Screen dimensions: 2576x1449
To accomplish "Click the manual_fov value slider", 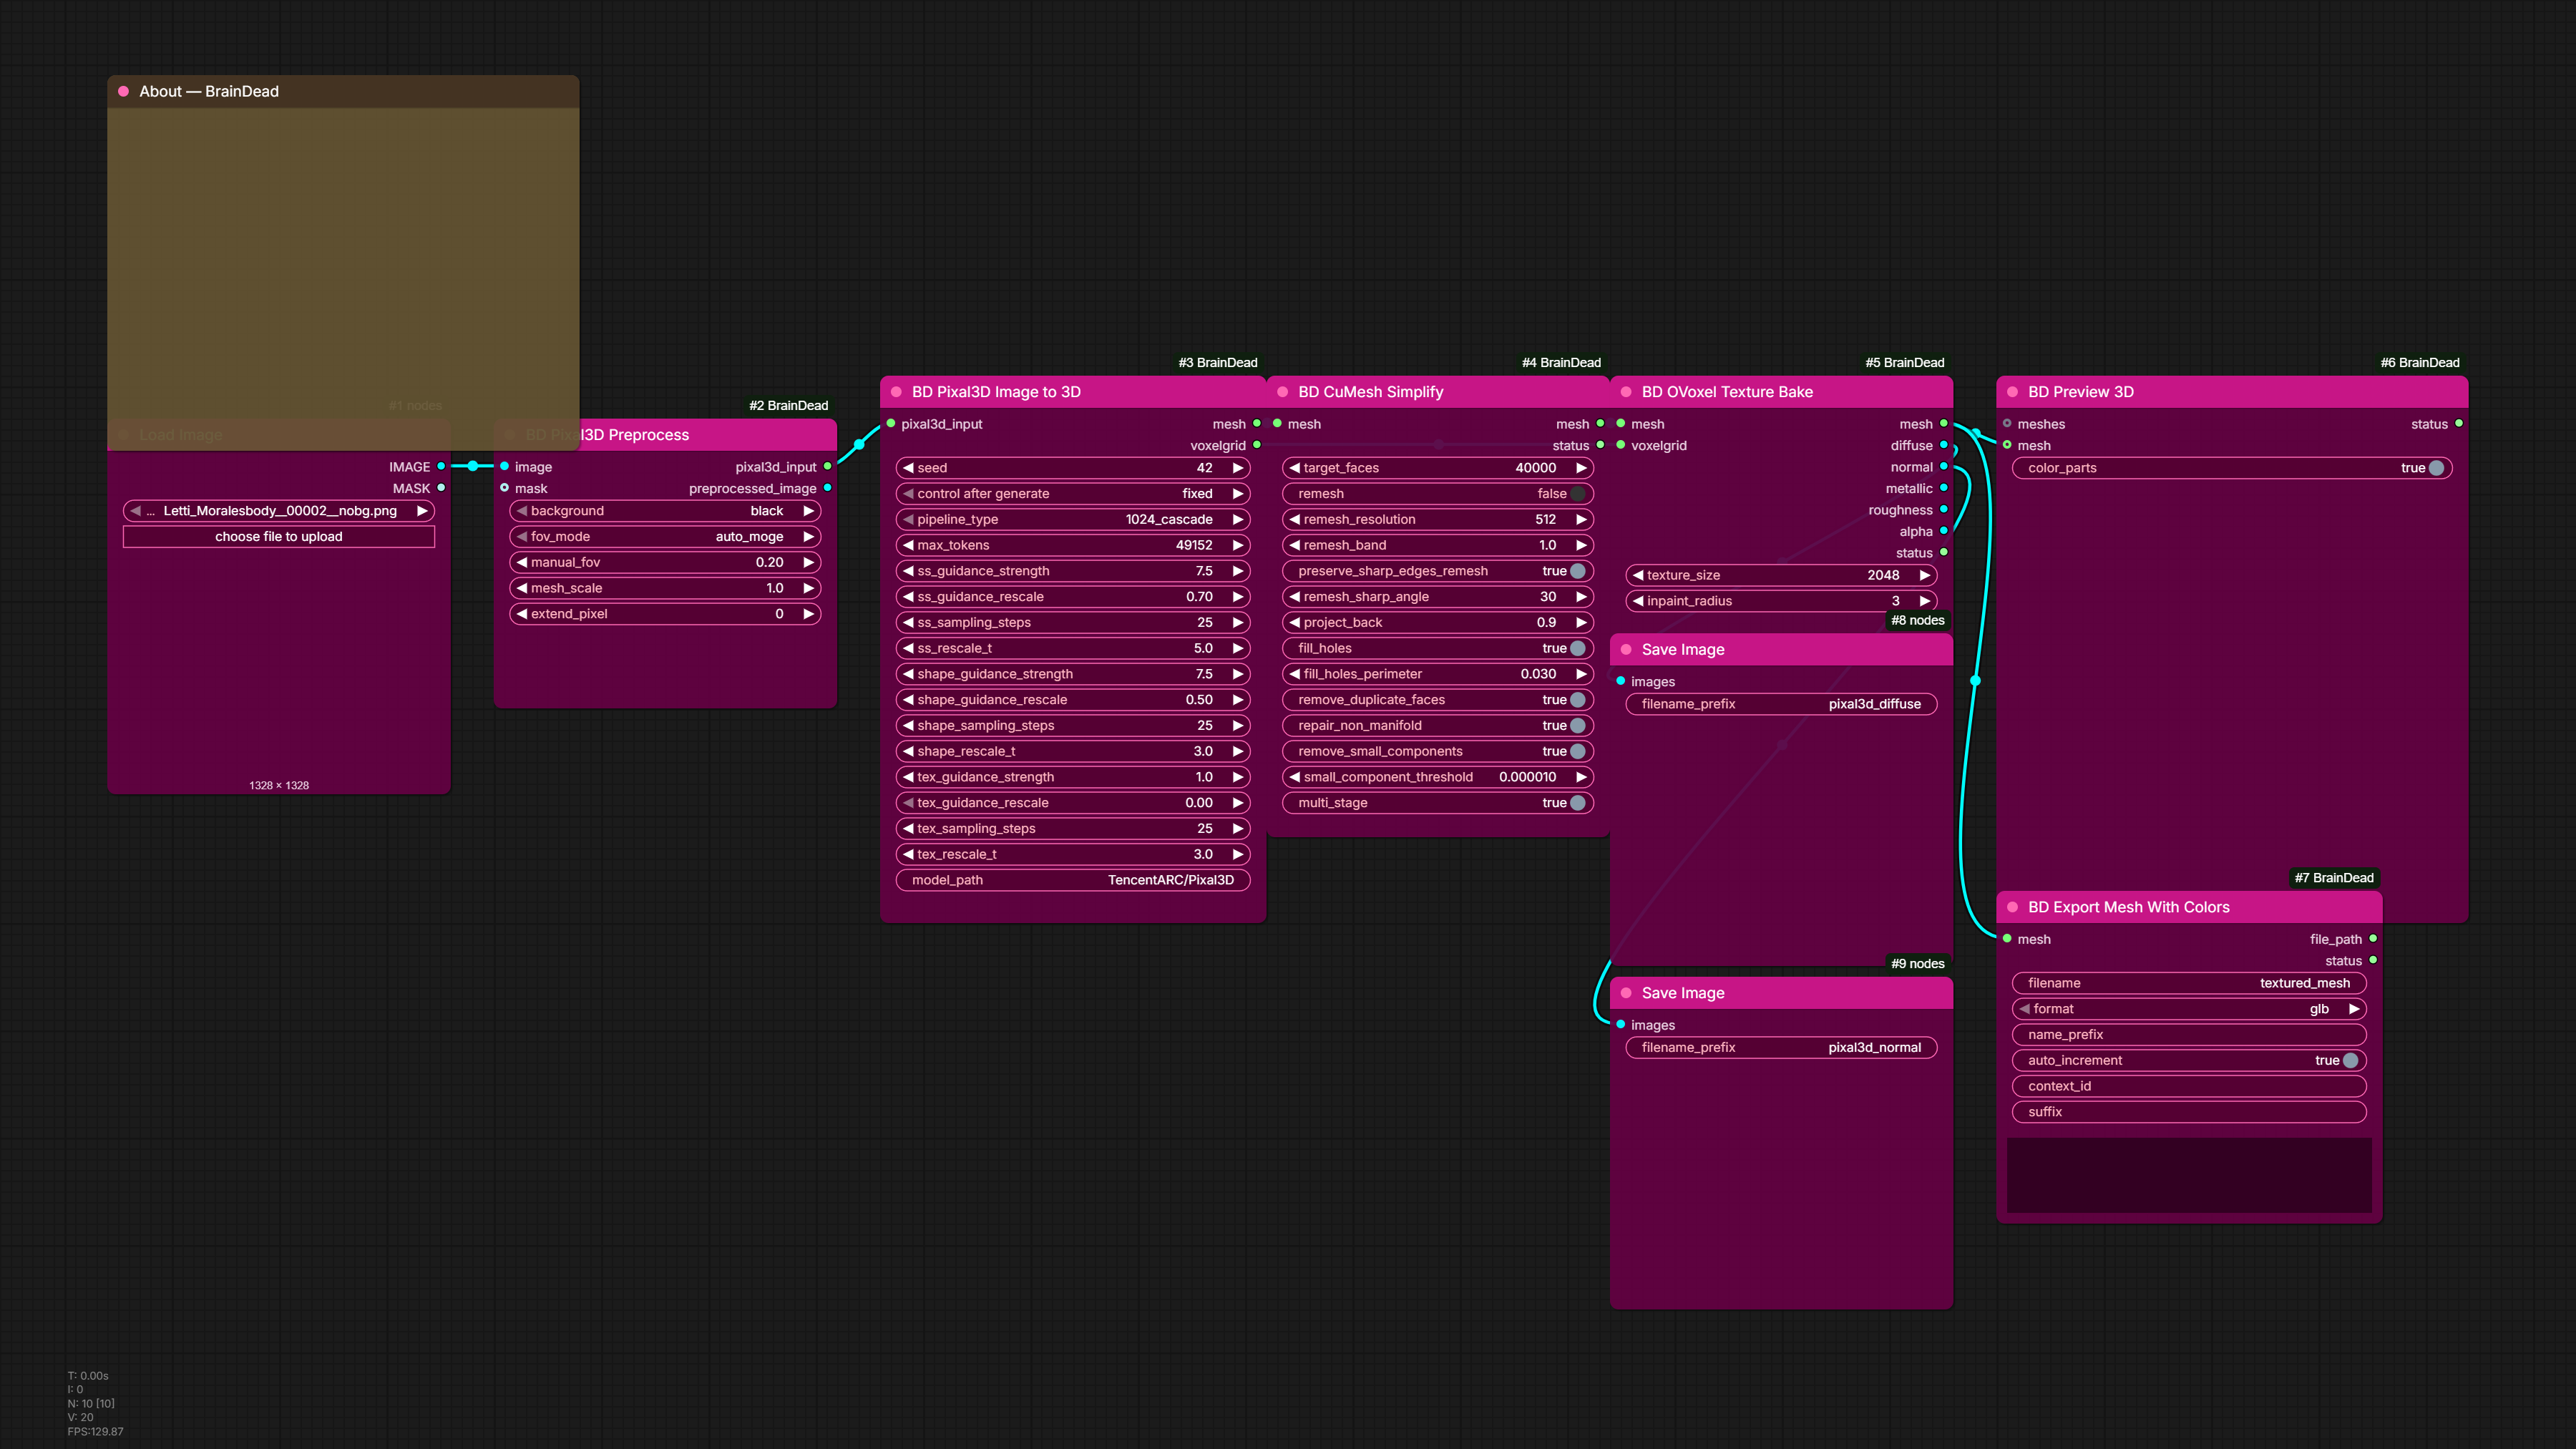I will coord(665,563).
